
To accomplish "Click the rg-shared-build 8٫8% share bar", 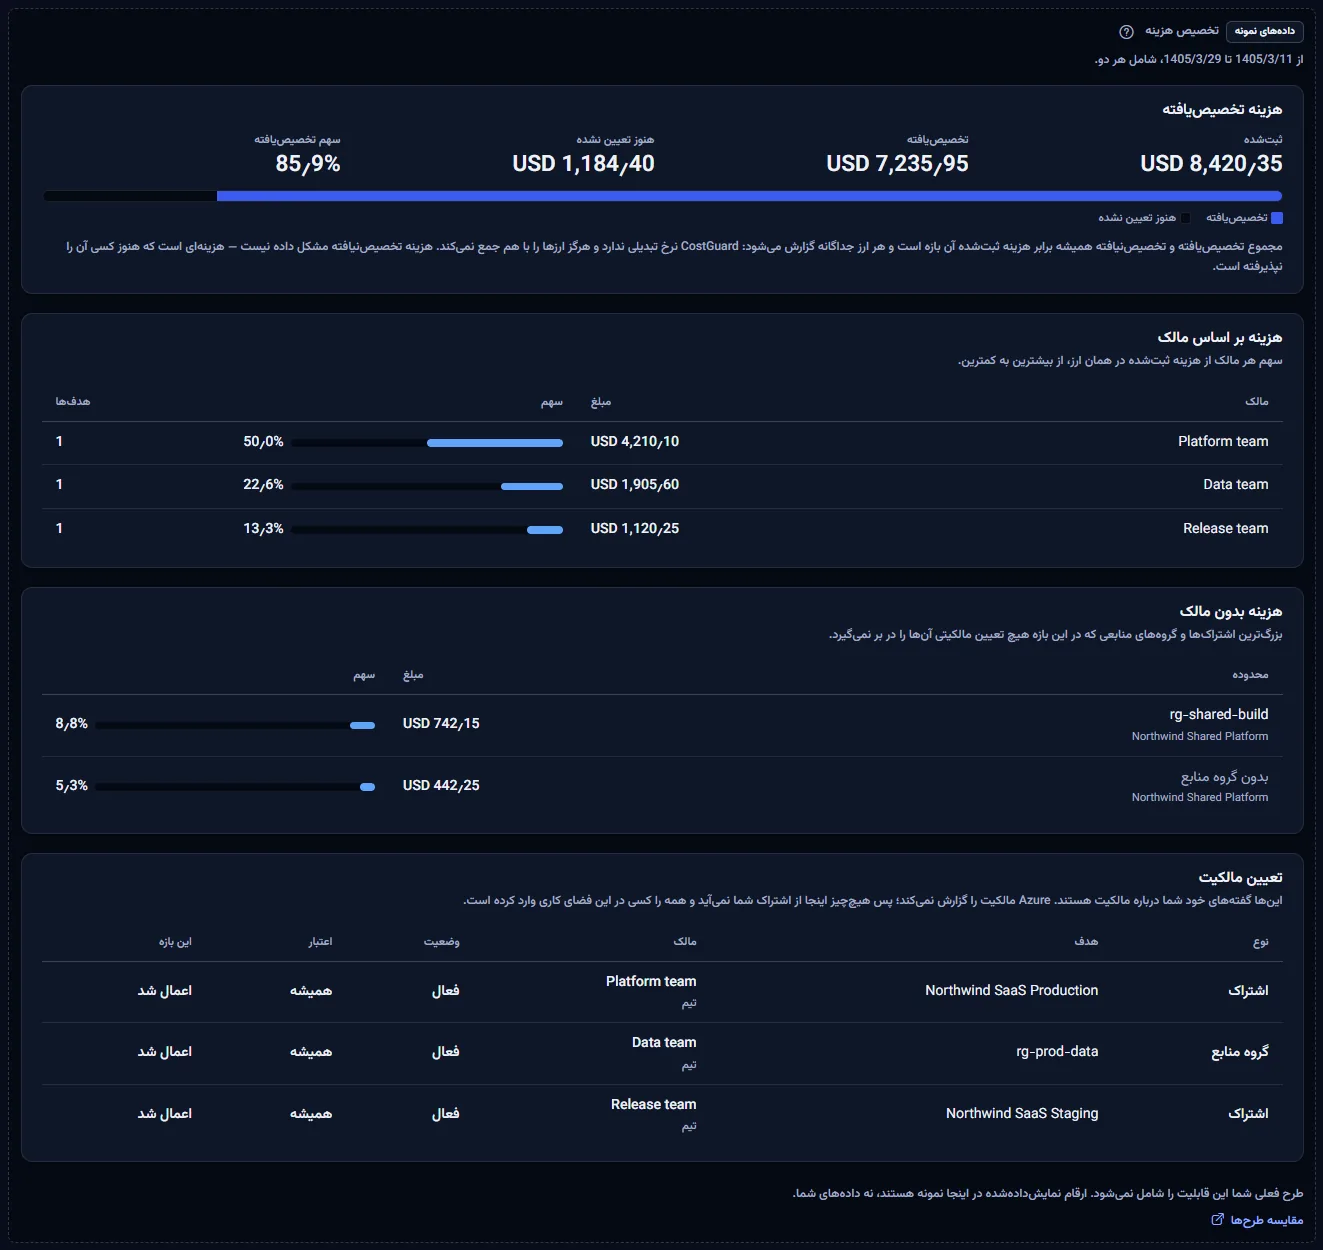I will tap(235, 725).
